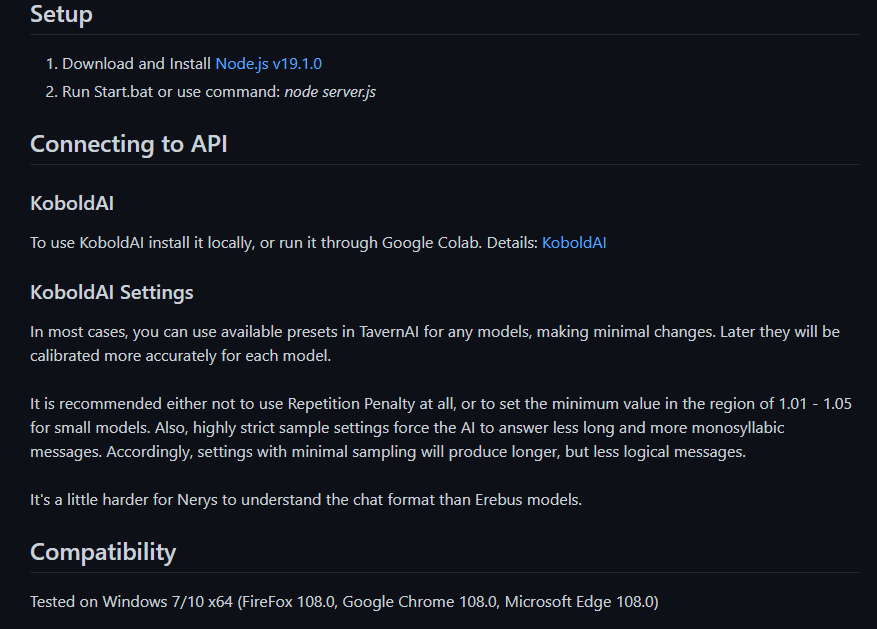Screen dimensions: 877x629
Task: Click the paragraph starting 'In most cases'
Action: [435, 343]
